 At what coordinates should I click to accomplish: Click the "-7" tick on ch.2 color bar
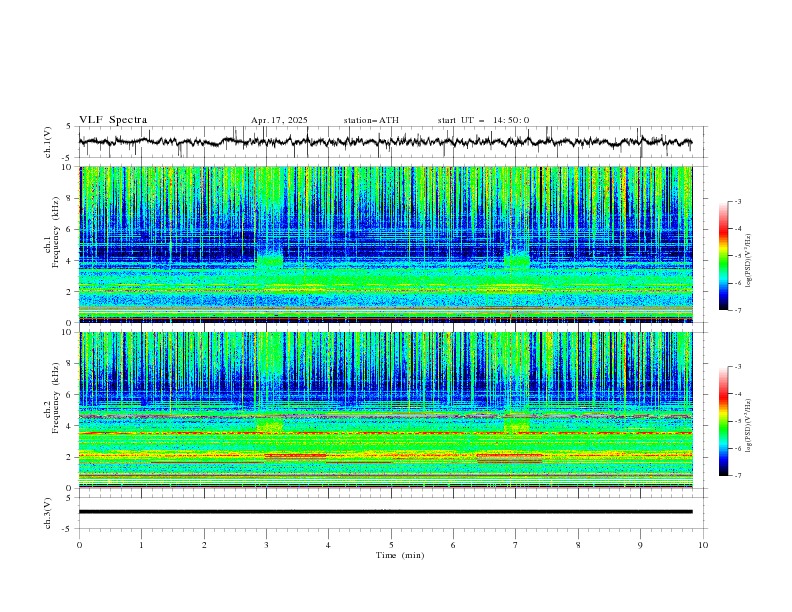click(738, 475)
